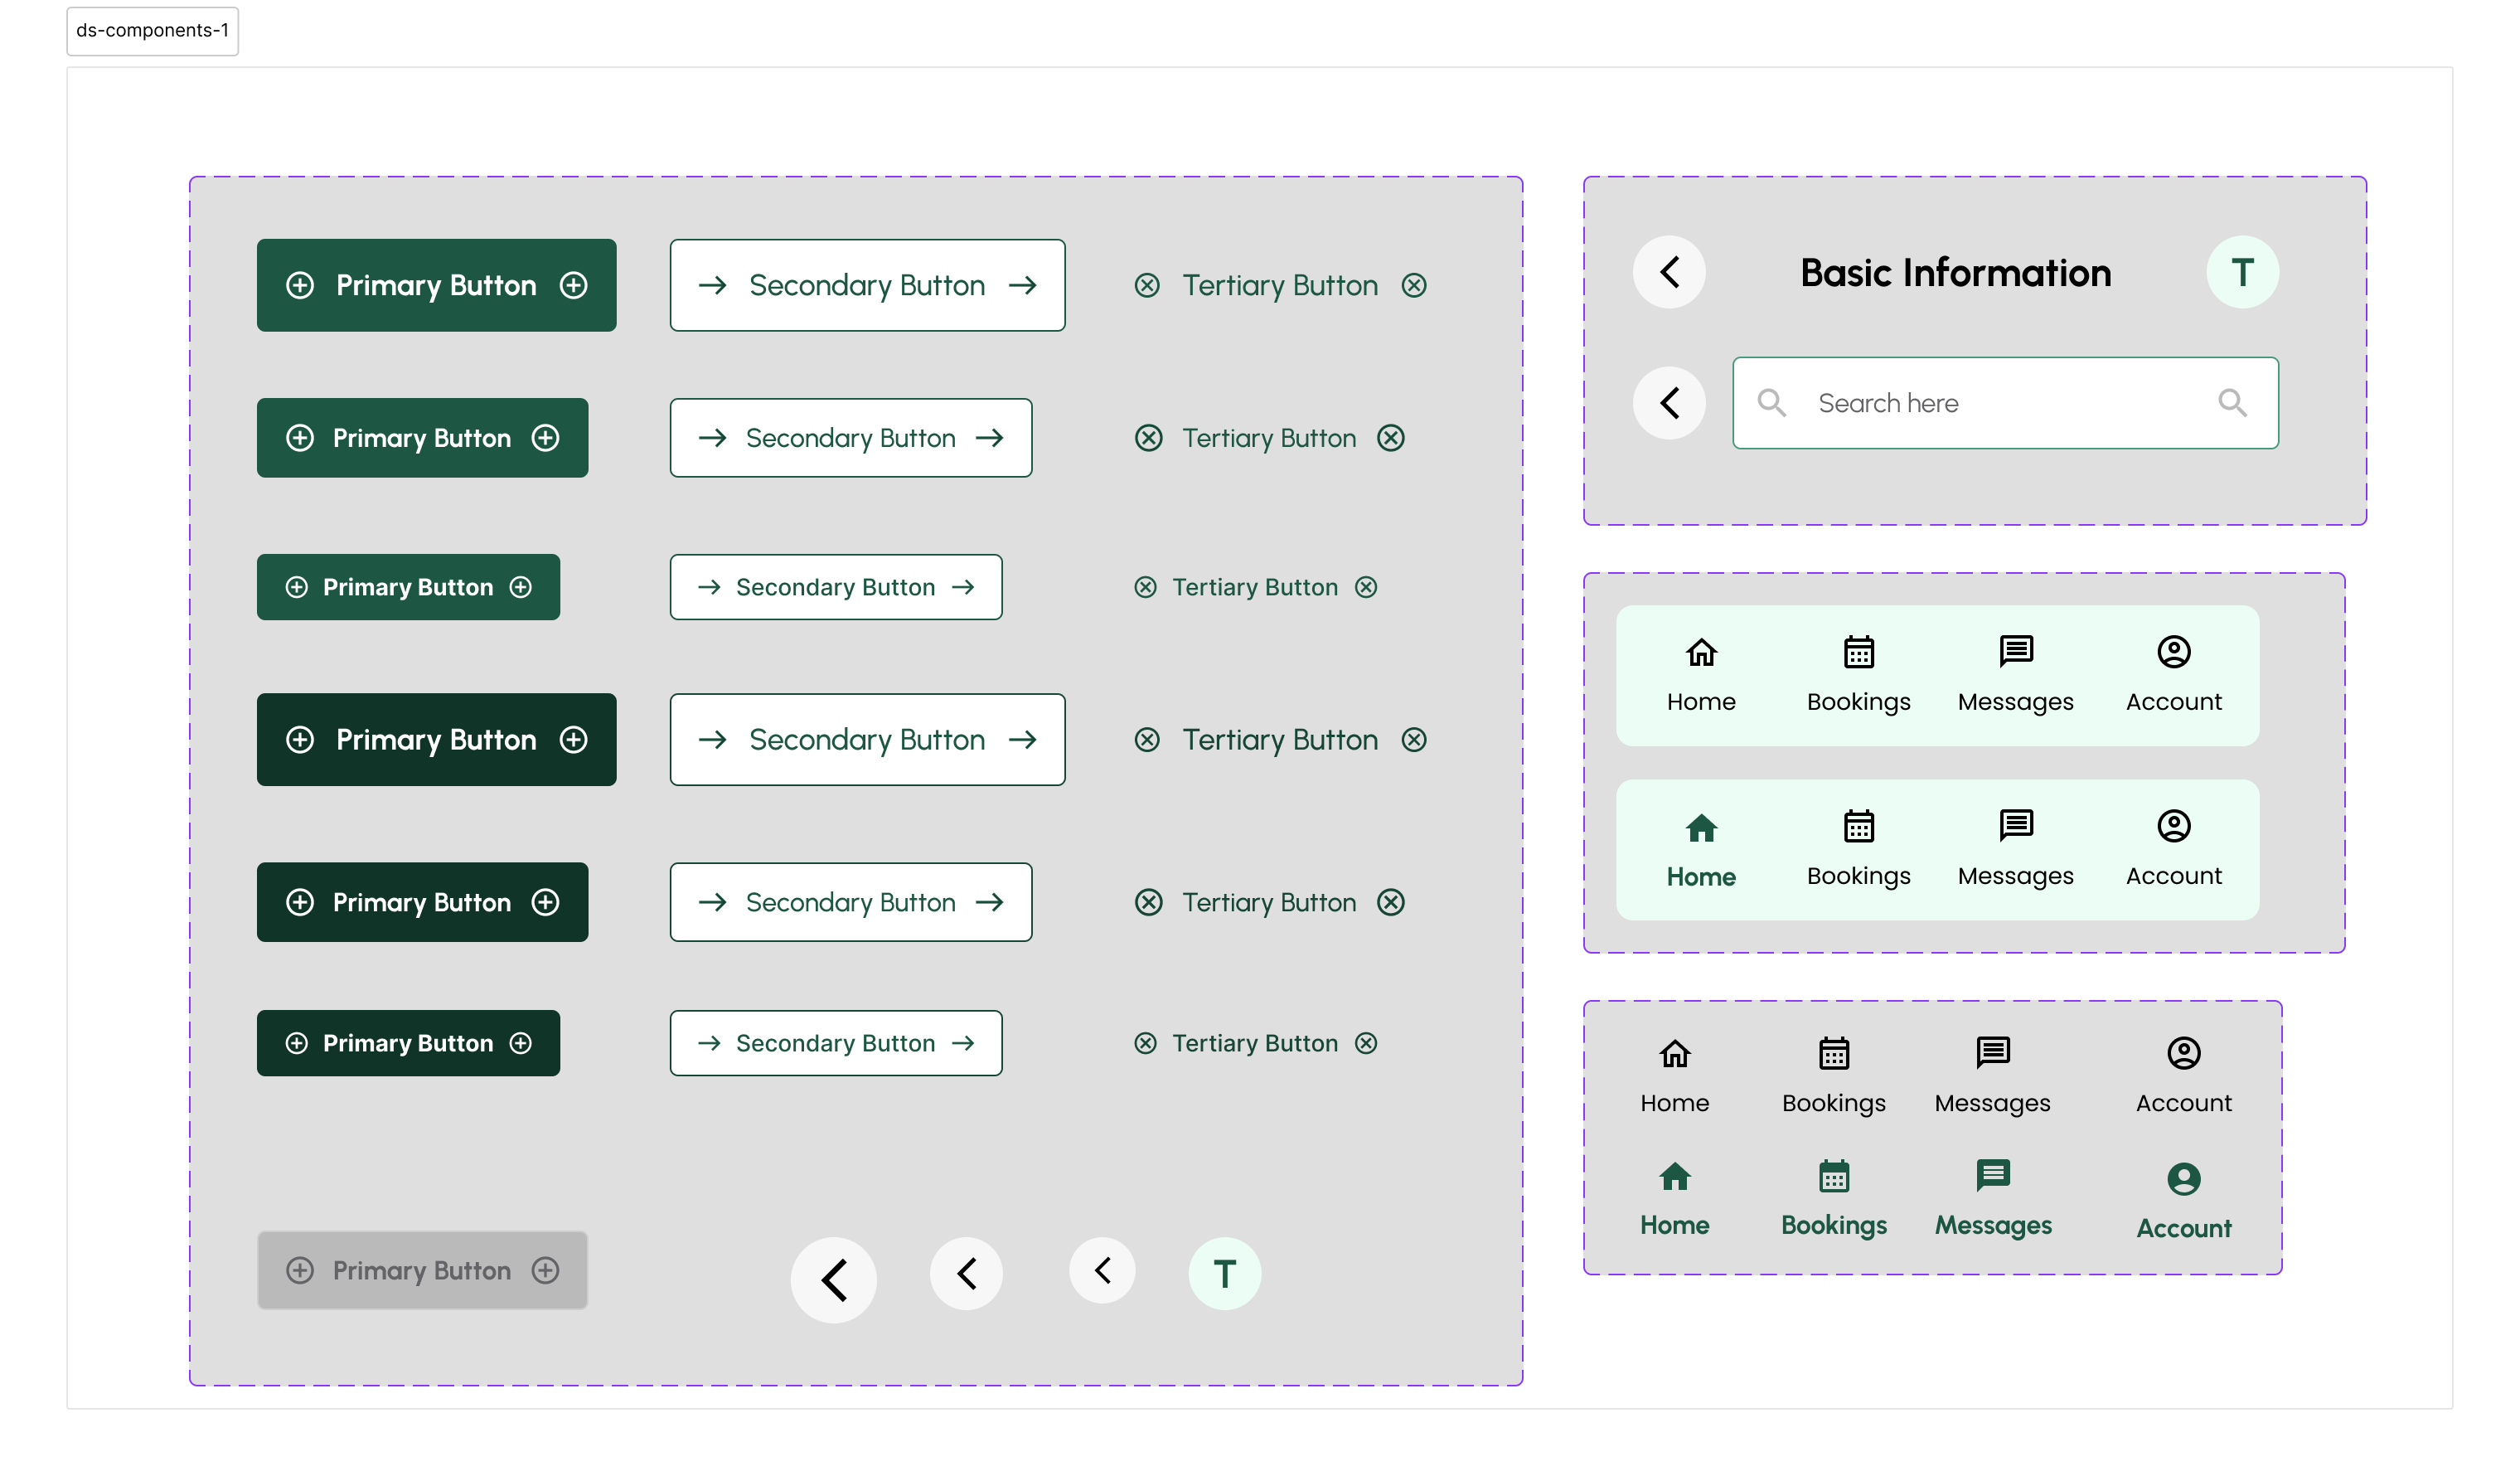This screenshot has width=2520, height=1476.
Task: Click Tertiary Button in row with smallest dark-green Primary
Action: tap(1256, 1044)
